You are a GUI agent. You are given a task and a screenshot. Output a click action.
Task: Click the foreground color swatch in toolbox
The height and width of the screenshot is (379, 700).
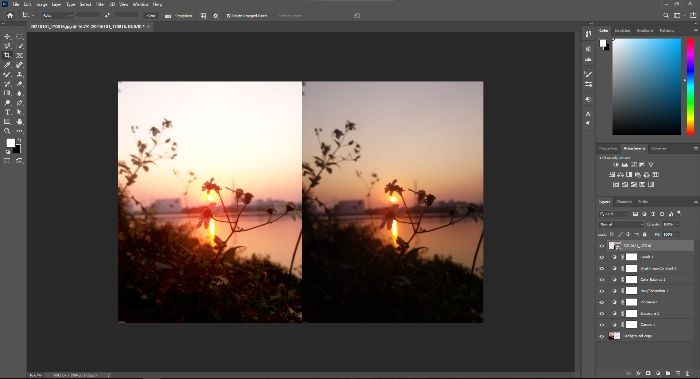coord(10,142)
